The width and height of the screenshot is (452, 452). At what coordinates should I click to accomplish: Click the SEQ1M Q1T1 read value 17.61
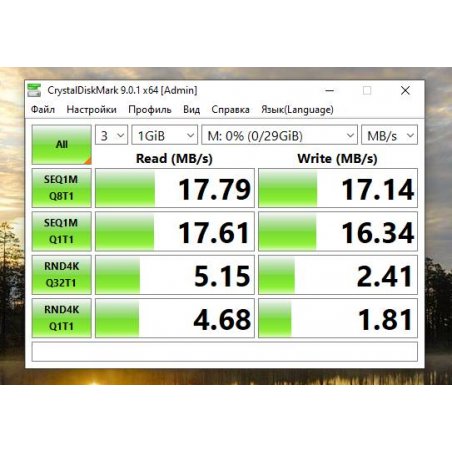coord(175,231)
